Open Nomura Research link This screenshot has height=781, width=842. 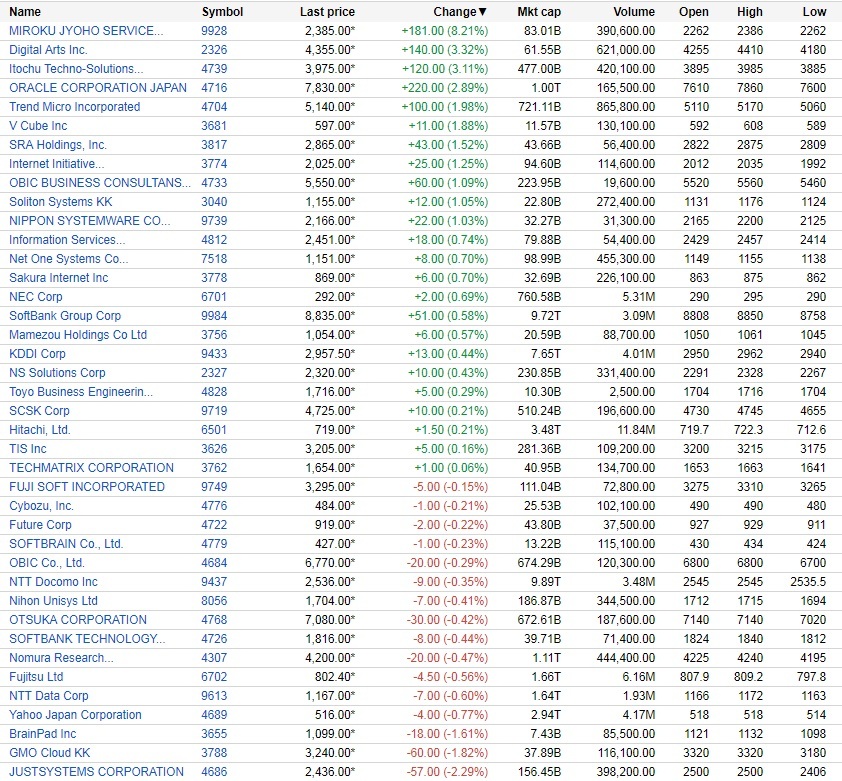tap(61, 658)
